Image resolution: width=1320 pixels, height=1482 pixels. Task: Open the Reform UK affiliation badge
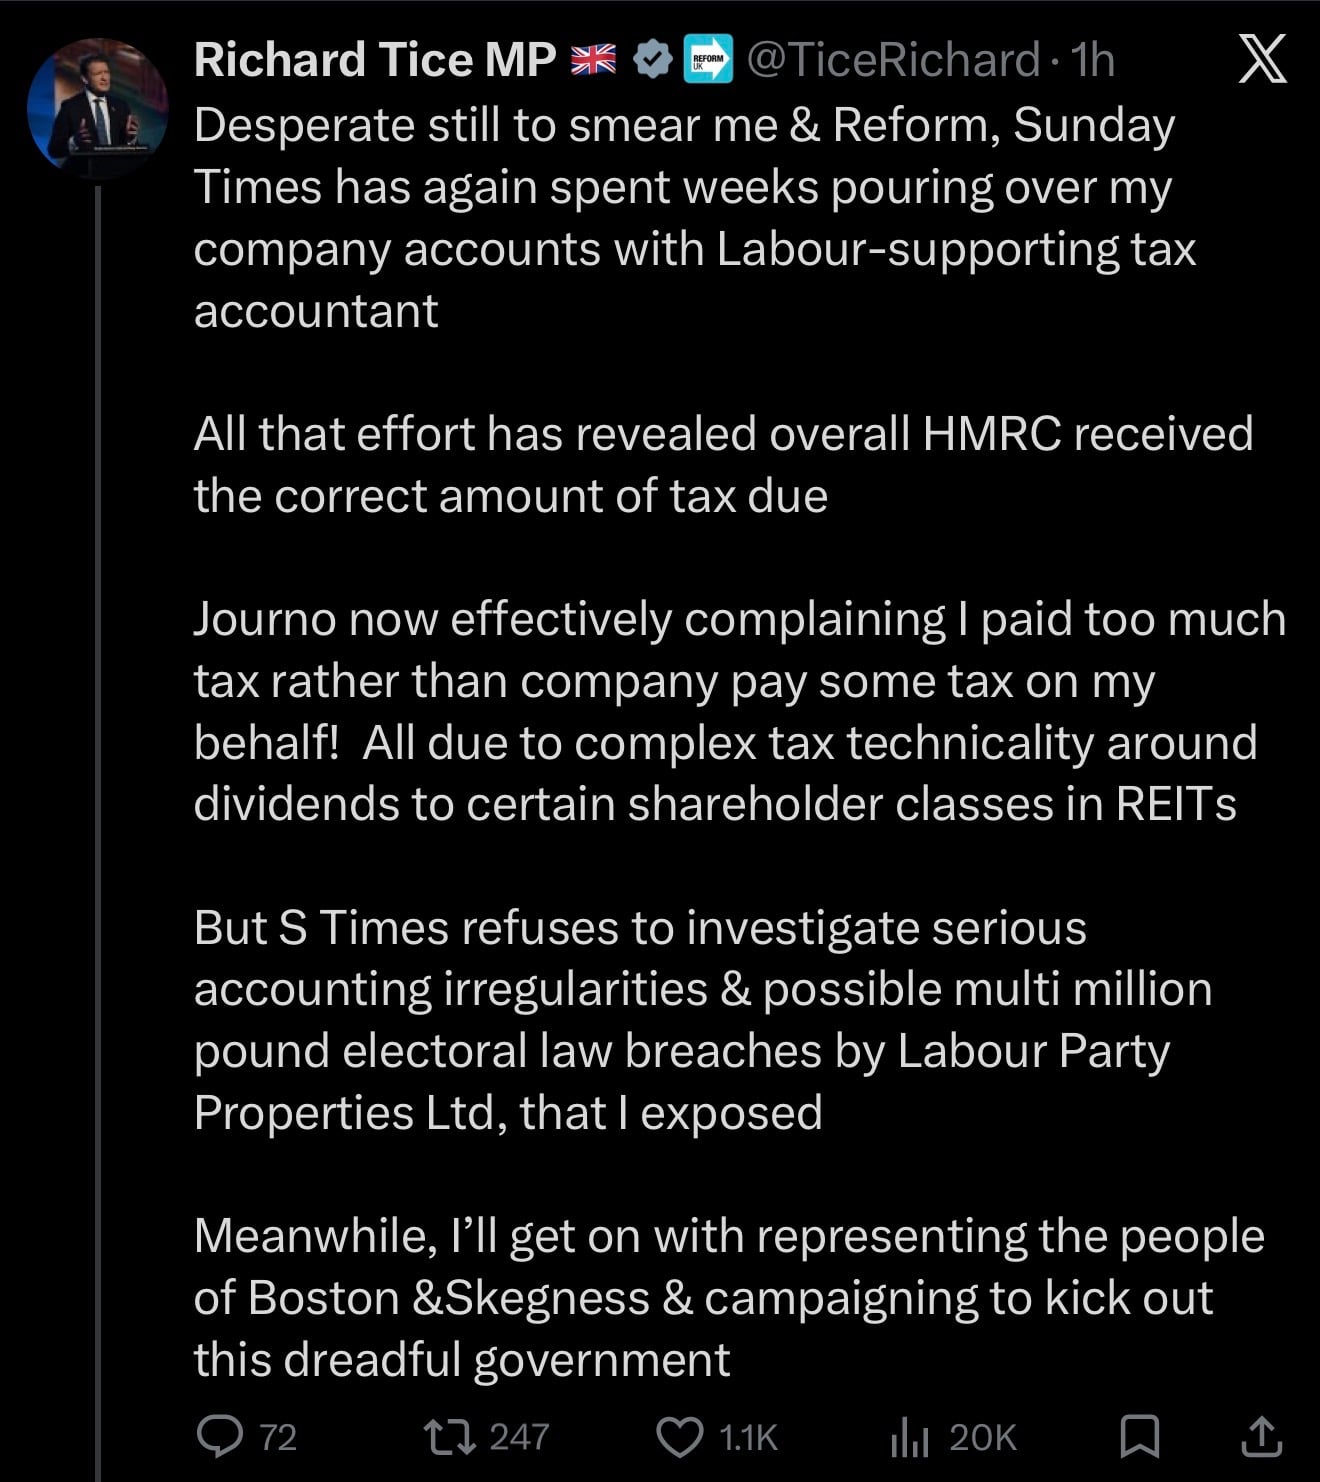[708, 60]
